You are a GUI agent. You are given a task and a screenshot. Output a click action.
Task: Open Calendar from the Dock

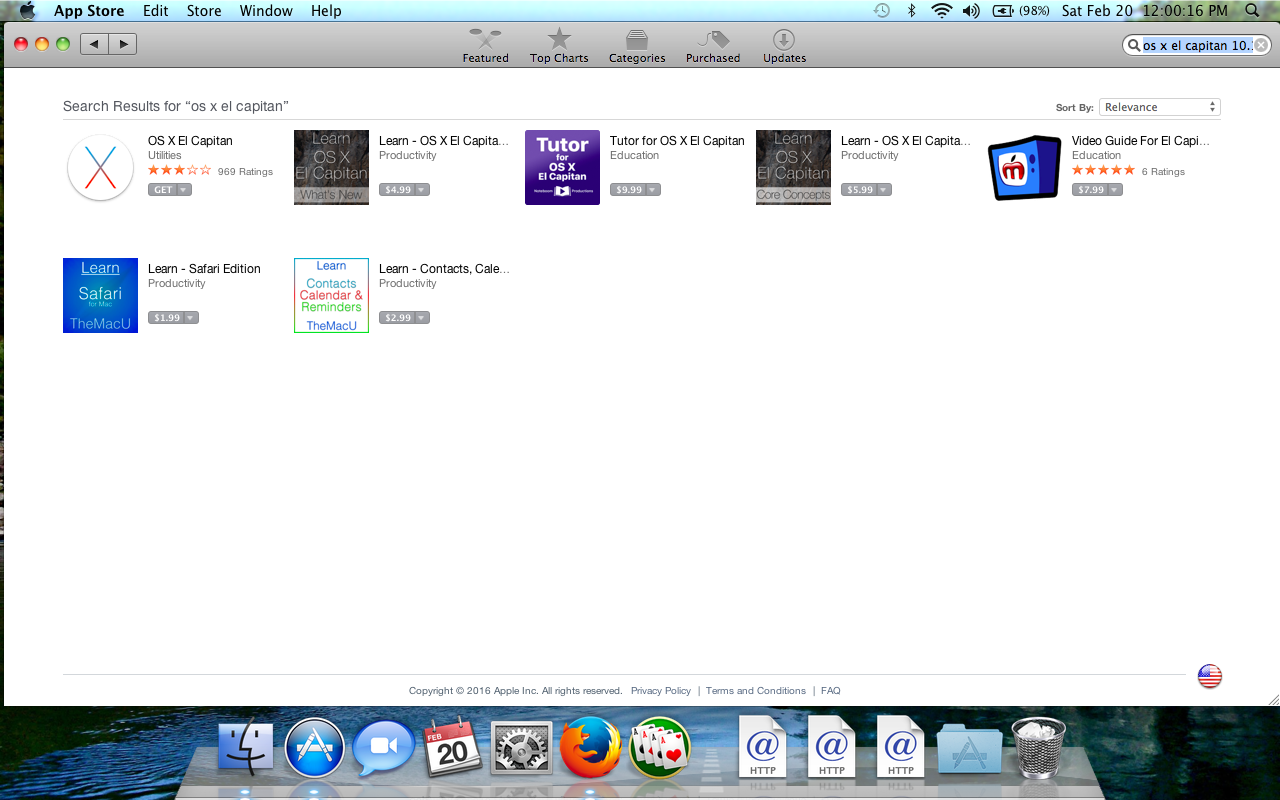(453, 748)
